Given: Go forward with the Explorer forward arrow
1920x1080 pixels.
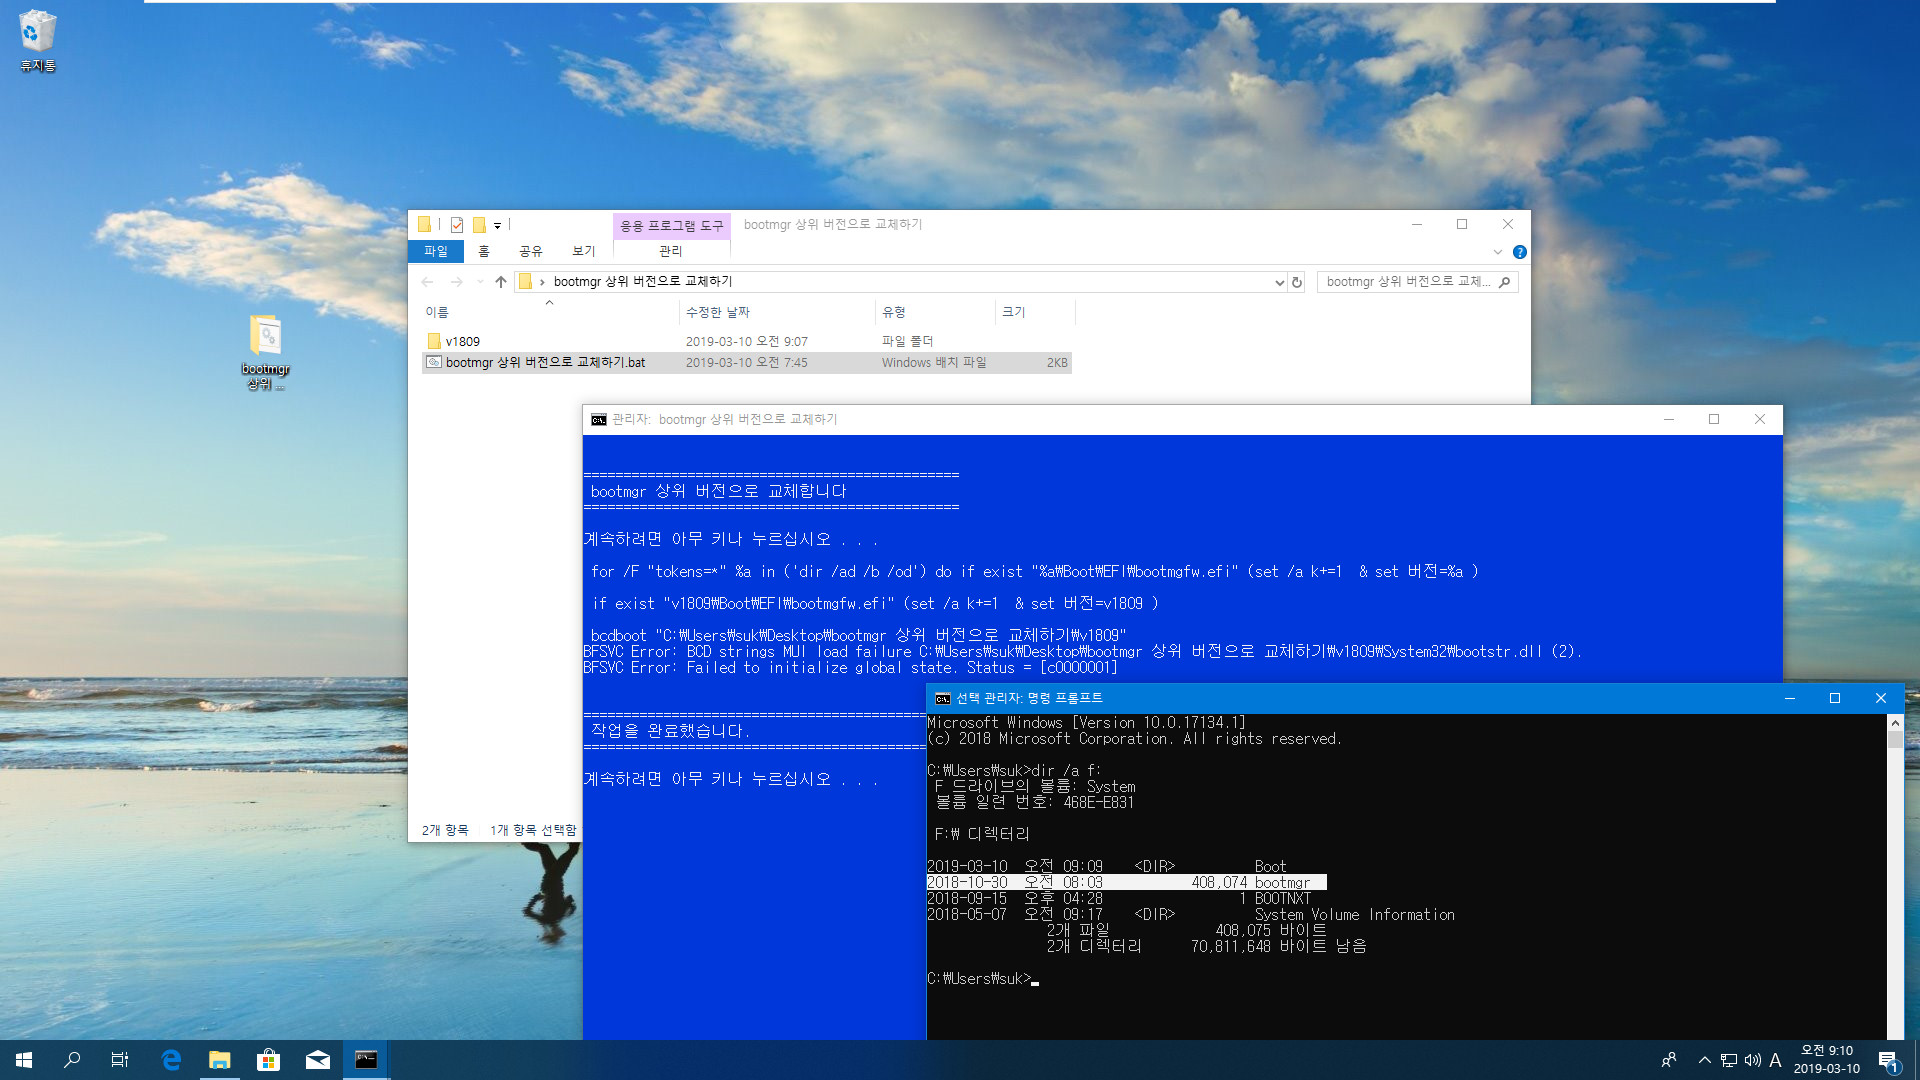Looking at the screenshot, I should click(456, 282).
